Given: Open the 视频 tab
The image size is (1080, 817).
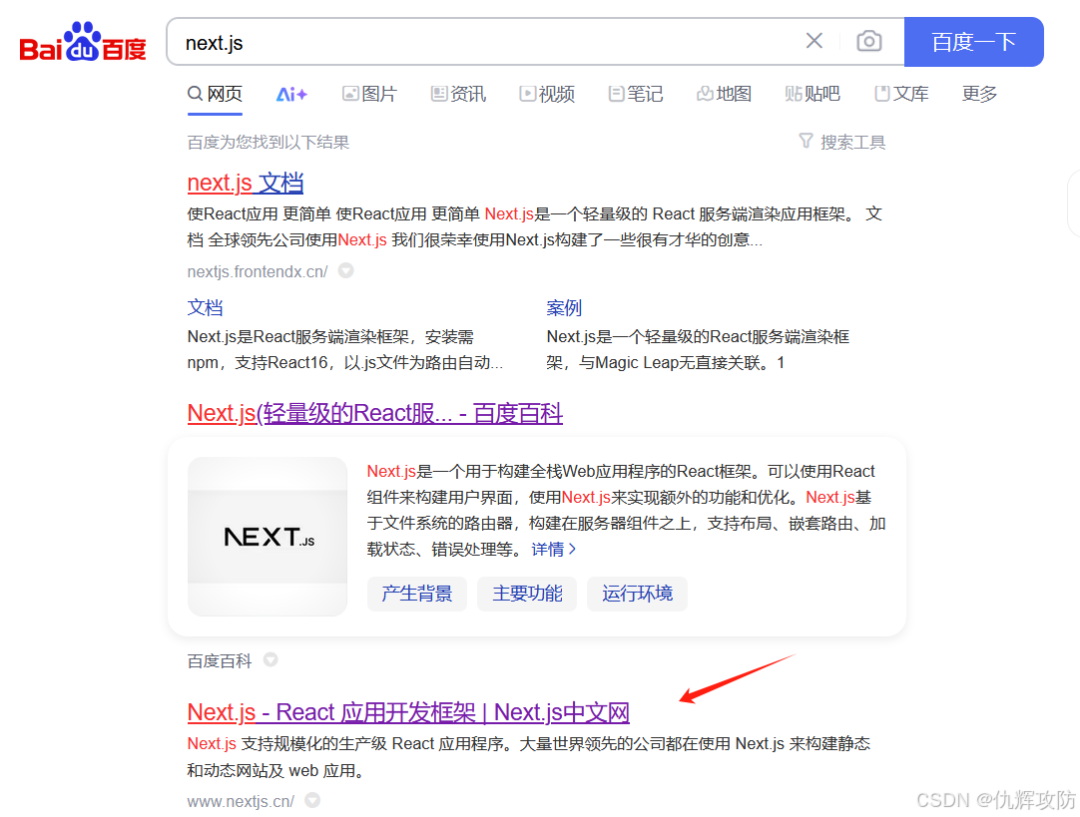Looking at the screenshot, I should point(547,94).
